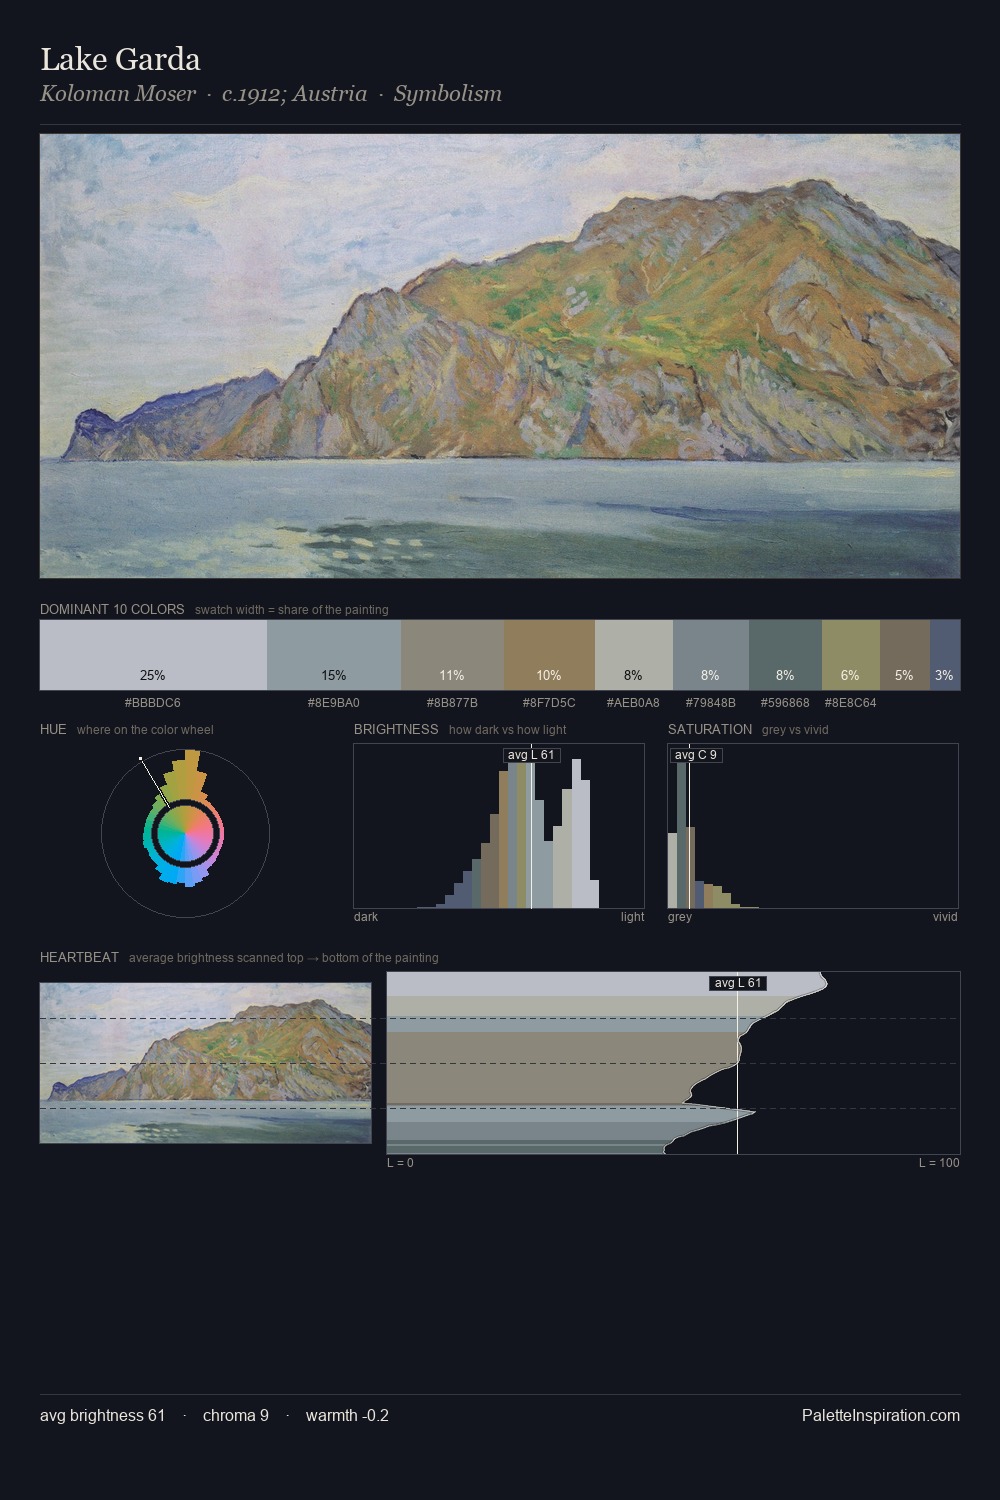Choose the 3% slate blue swatch

pos(945,655)
